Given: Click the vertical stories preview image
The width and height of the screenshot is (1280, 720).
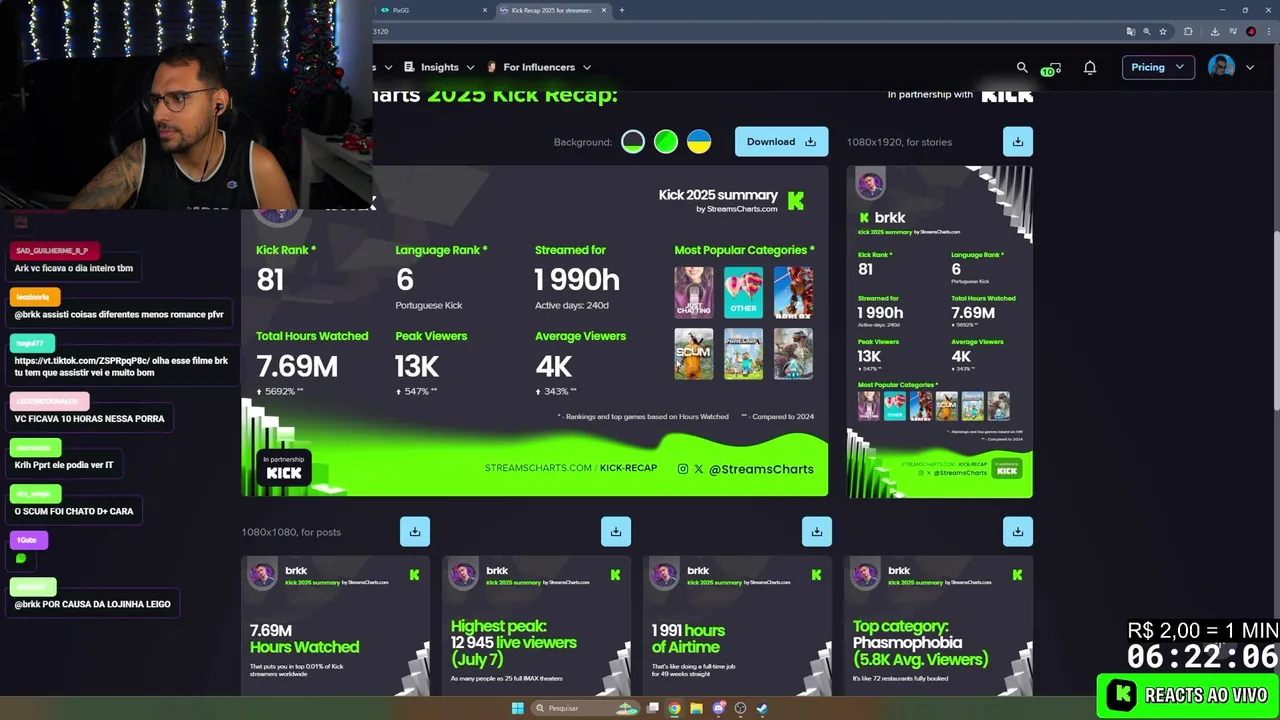Looking at the screenshot, I should point(939,332).
